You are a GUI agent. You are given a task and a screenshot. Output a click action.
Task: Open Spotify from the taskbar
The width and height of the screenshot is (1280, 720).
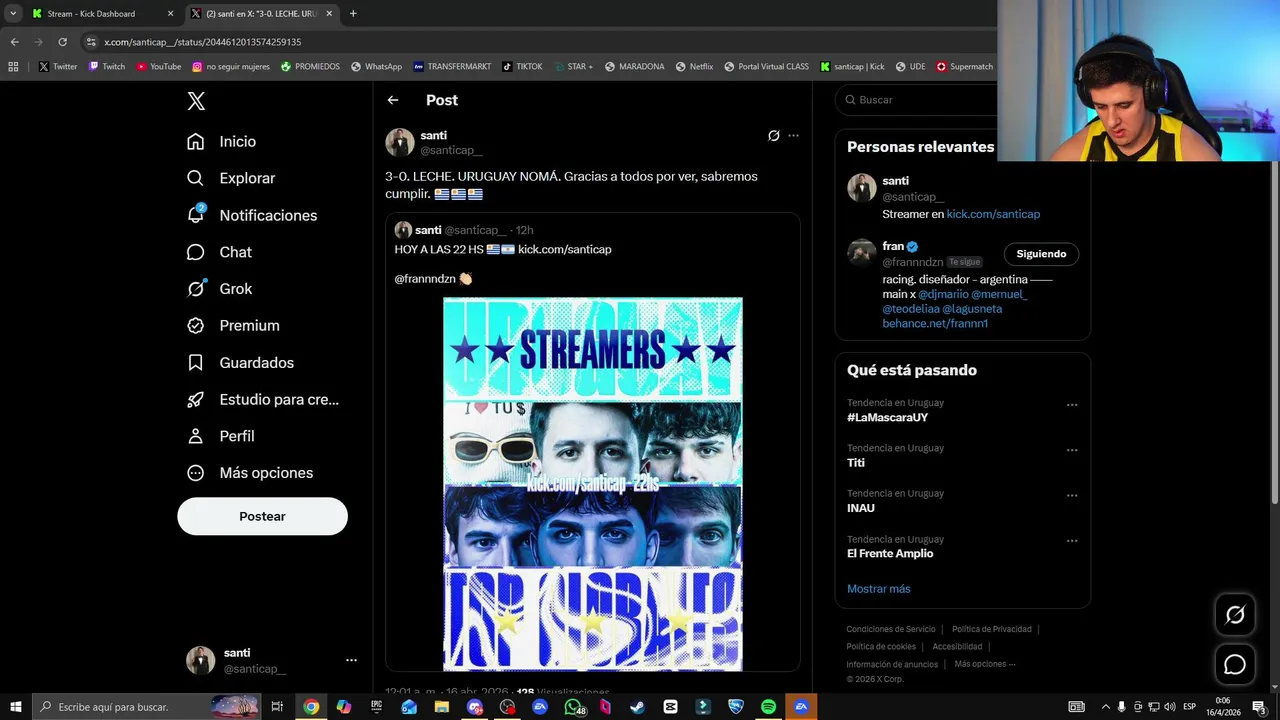click(768, 707)
